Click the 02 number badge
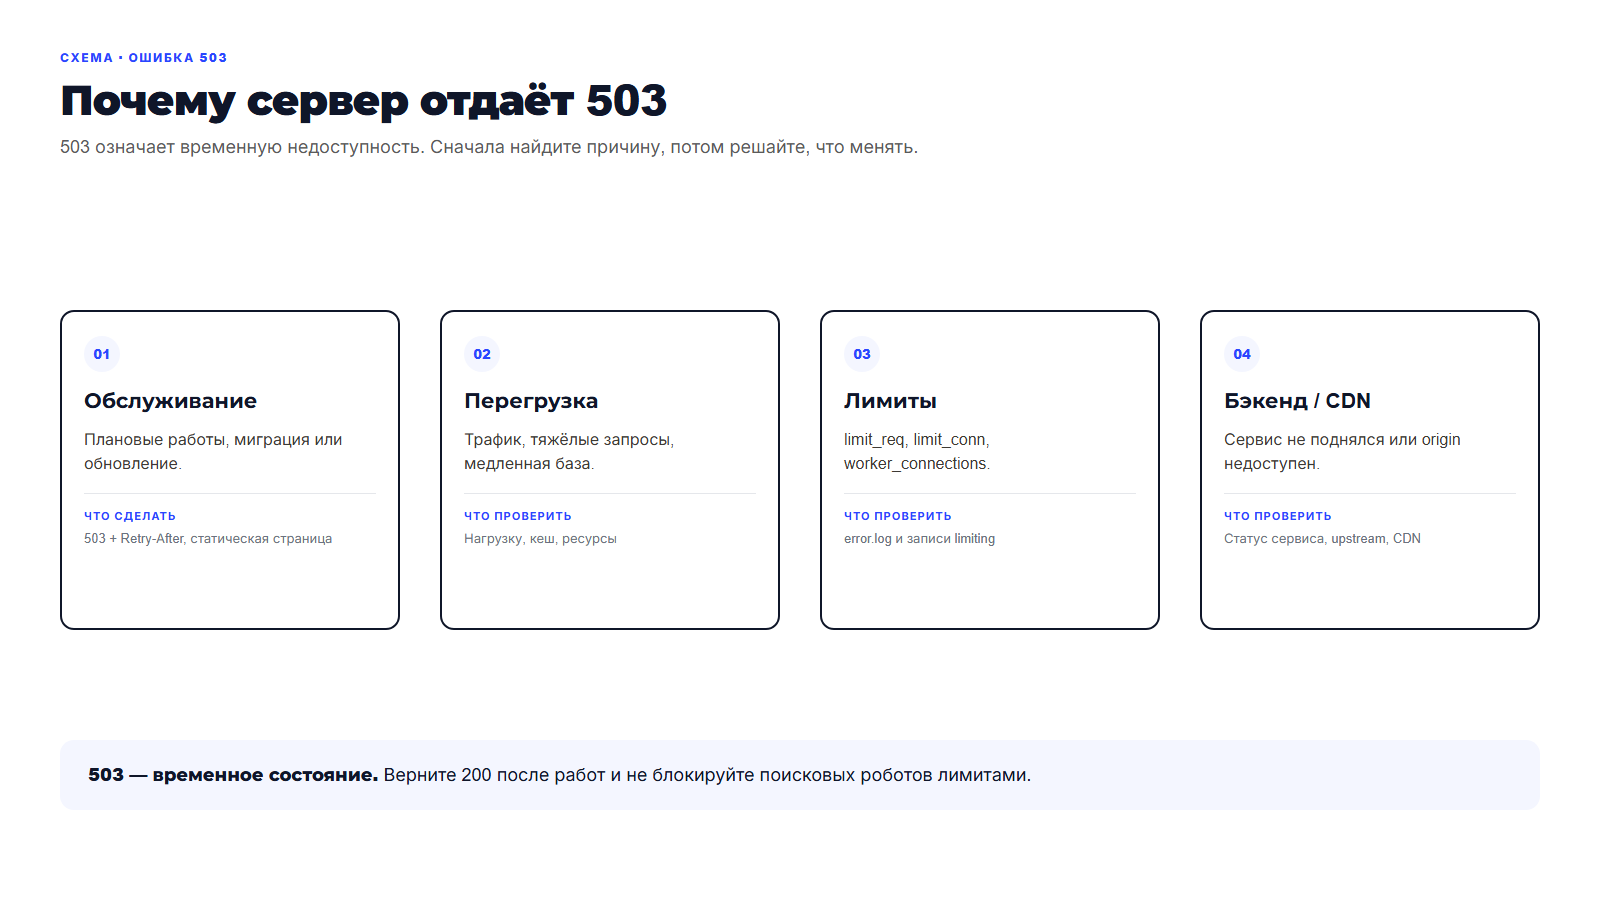 click(x=482, y=354)
